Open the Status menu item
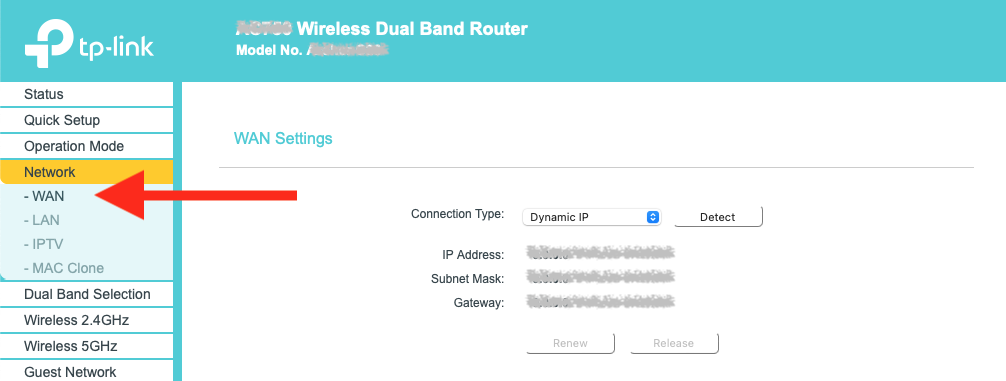1006x381 pixels. point(87,94)
